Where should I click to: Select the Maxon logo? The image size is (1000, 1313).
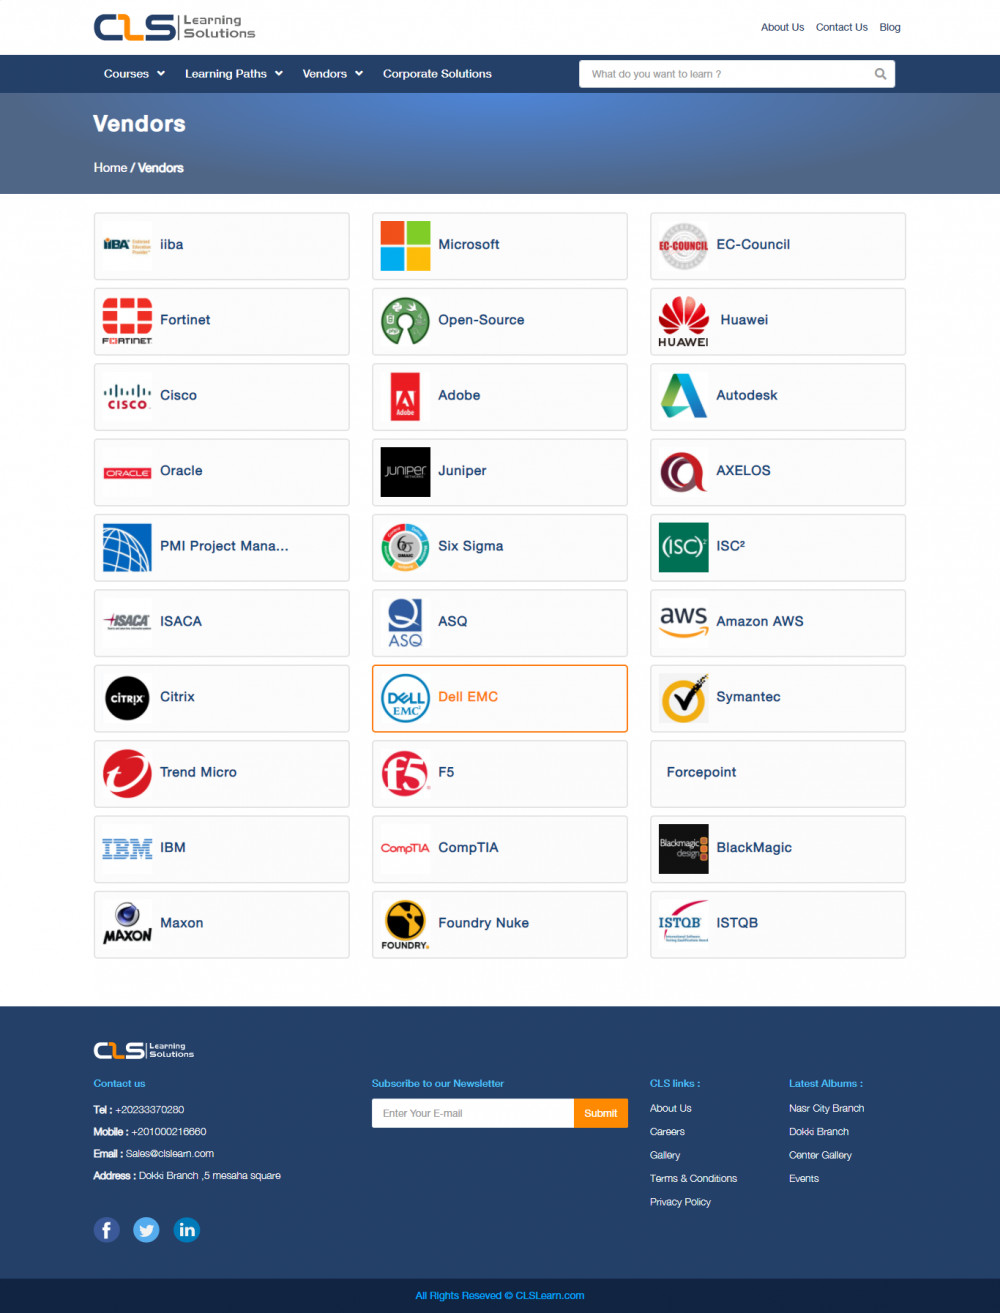point(127,924)
